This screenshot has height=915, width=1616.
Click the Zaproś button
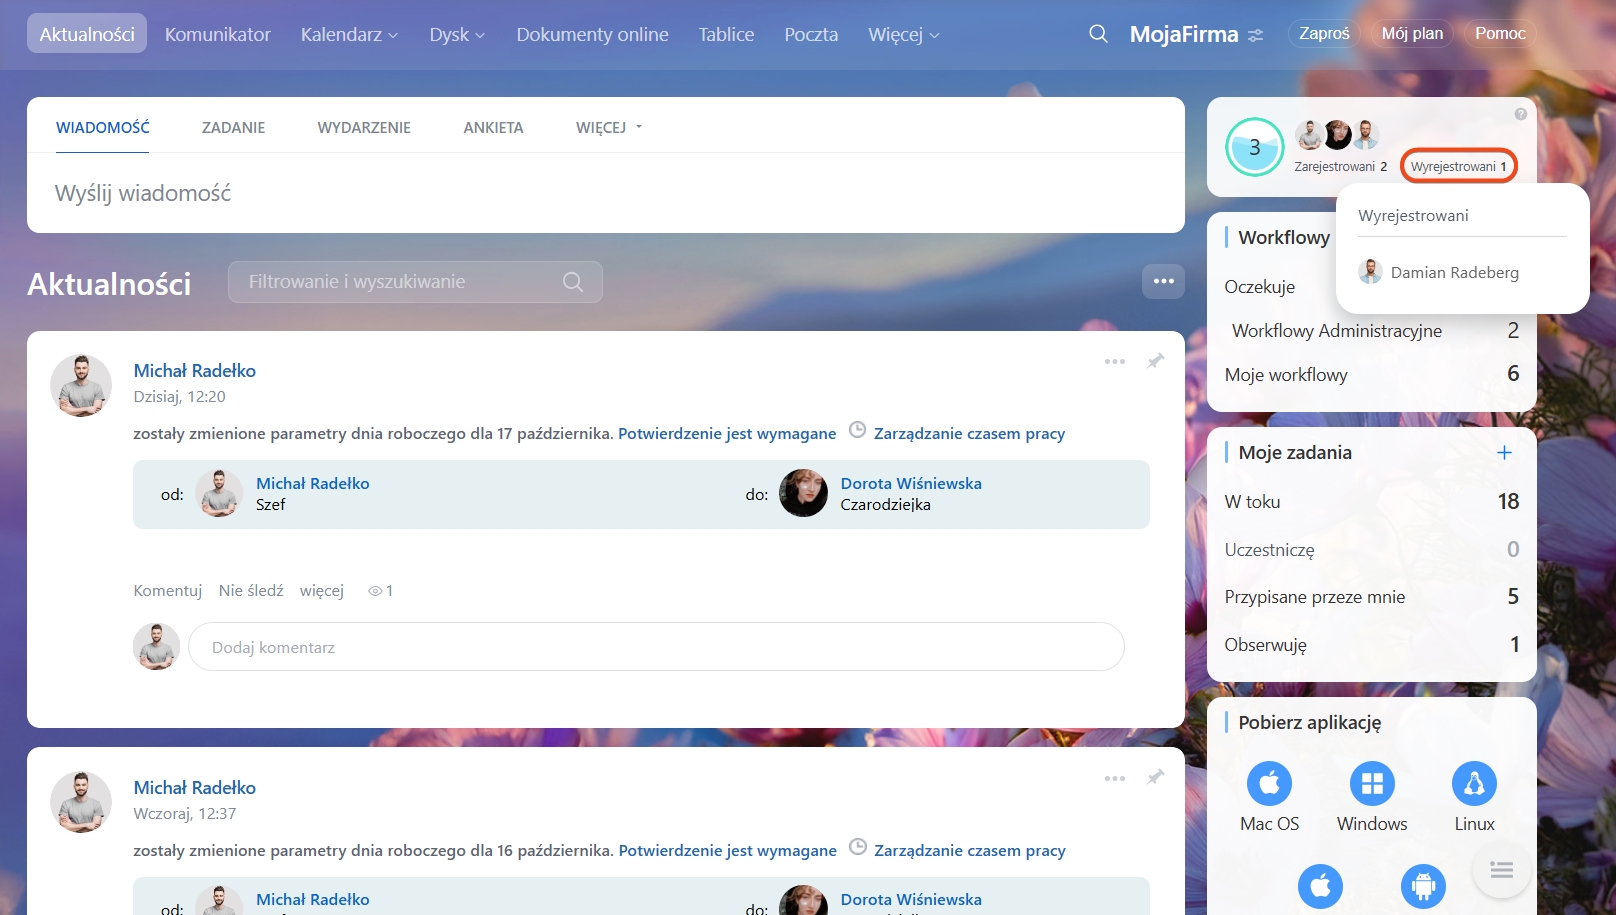click(x=1324, y=34)
